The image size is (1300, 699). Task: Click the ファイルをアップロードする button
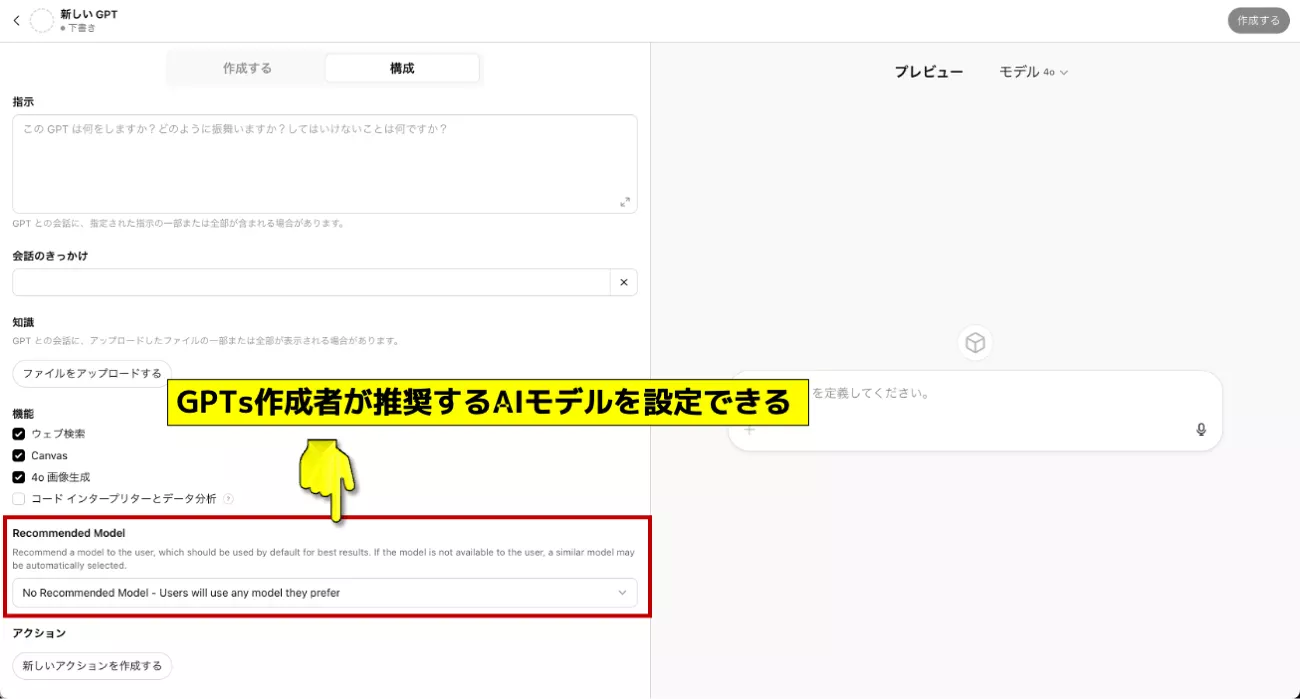(92, 374)
